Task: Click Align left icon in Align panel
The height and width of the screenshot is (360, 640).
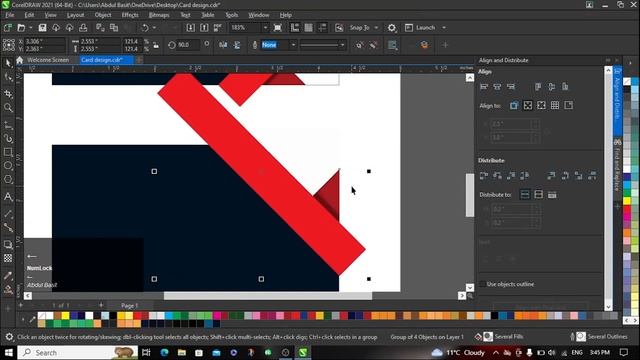Action: click(484, 87)
